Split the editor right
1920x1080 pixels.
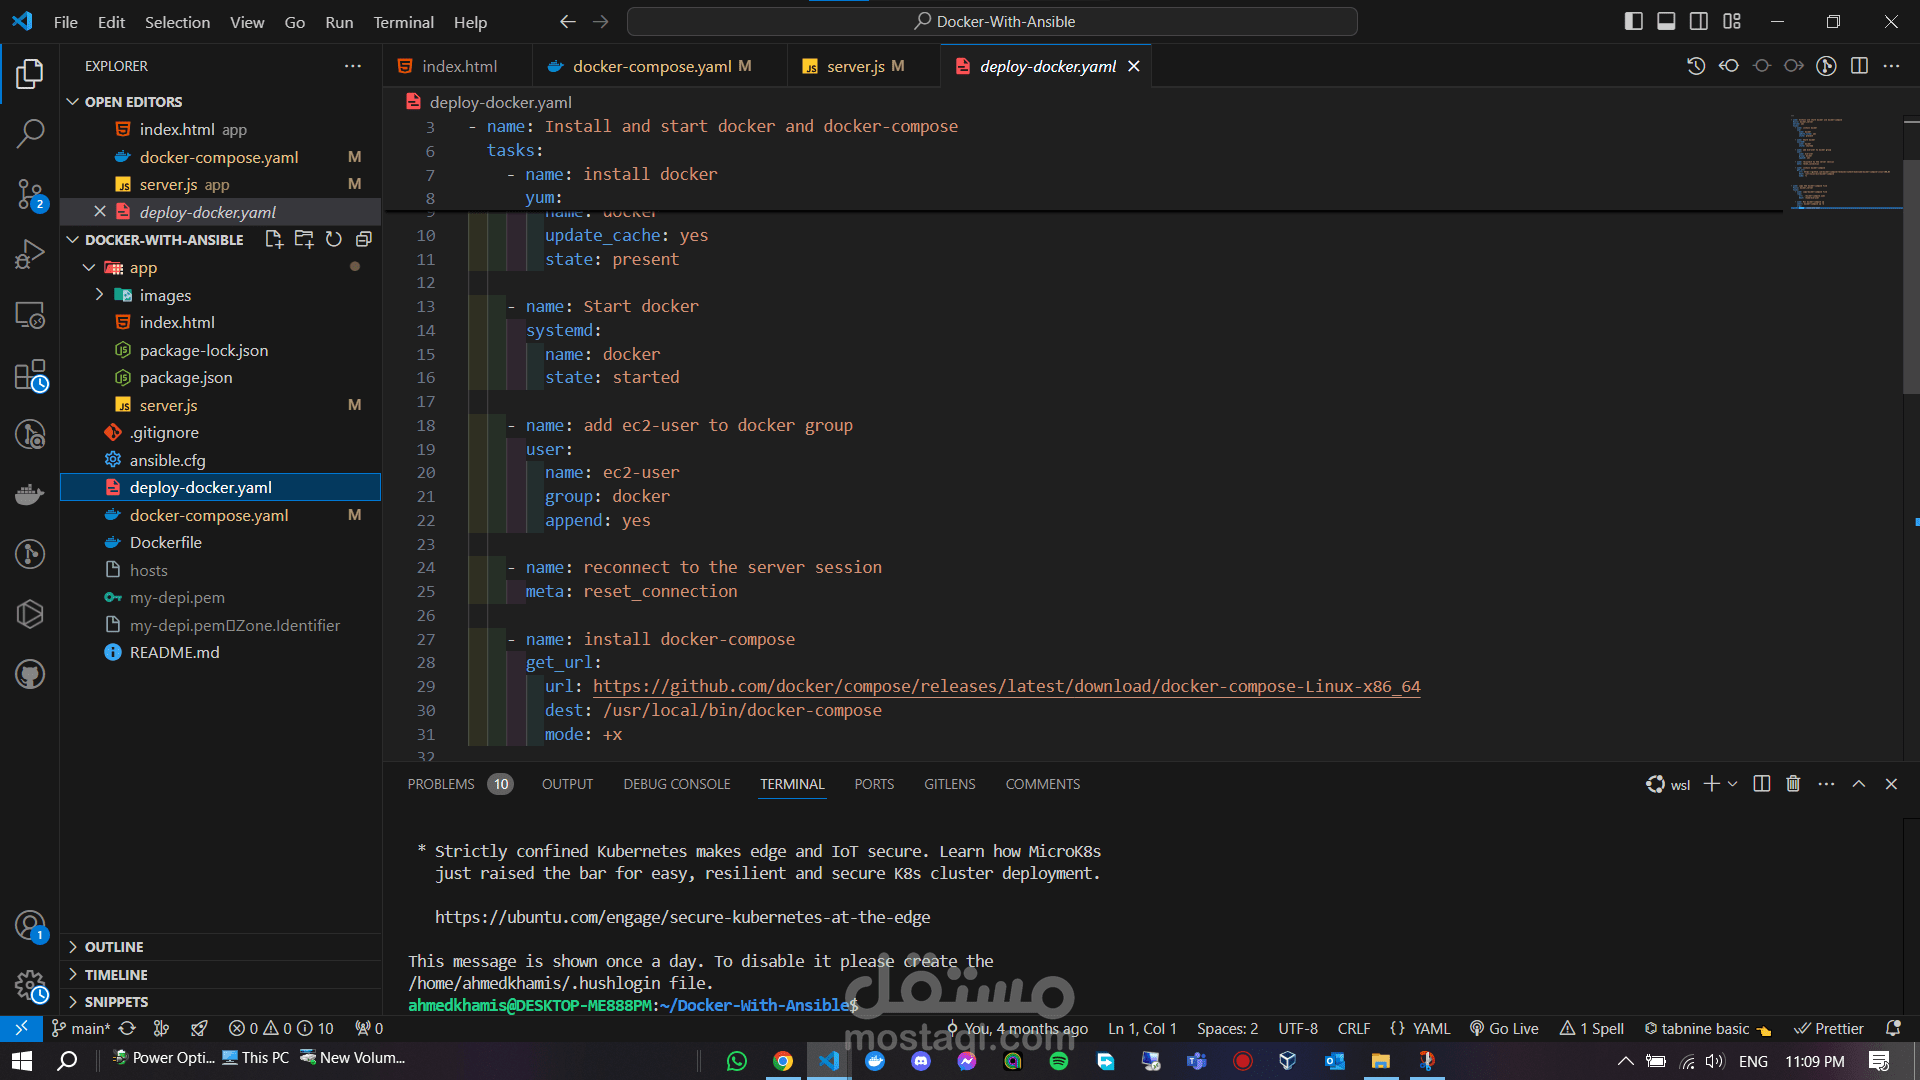(1859, 66)
